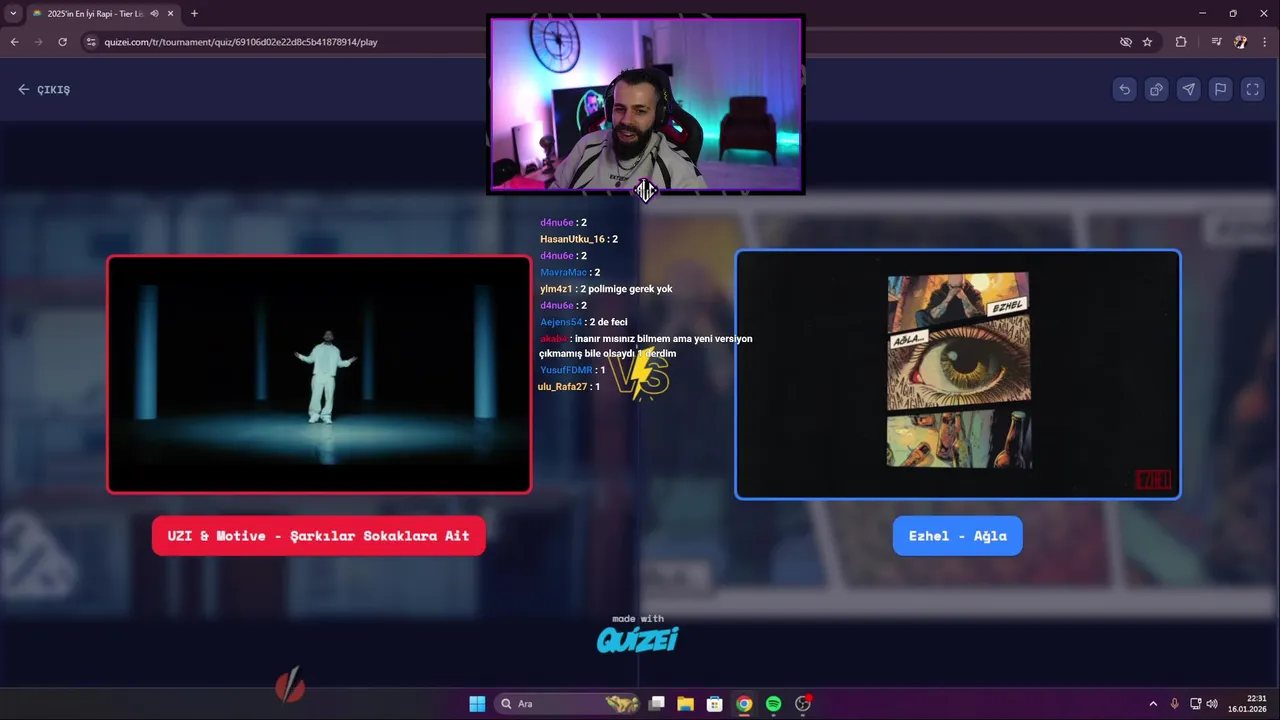Click the crossed-eye tracking protection icon
The height and width of the screenshot is (720, 1280).
pyautogui.click(x=1126, y=42)
